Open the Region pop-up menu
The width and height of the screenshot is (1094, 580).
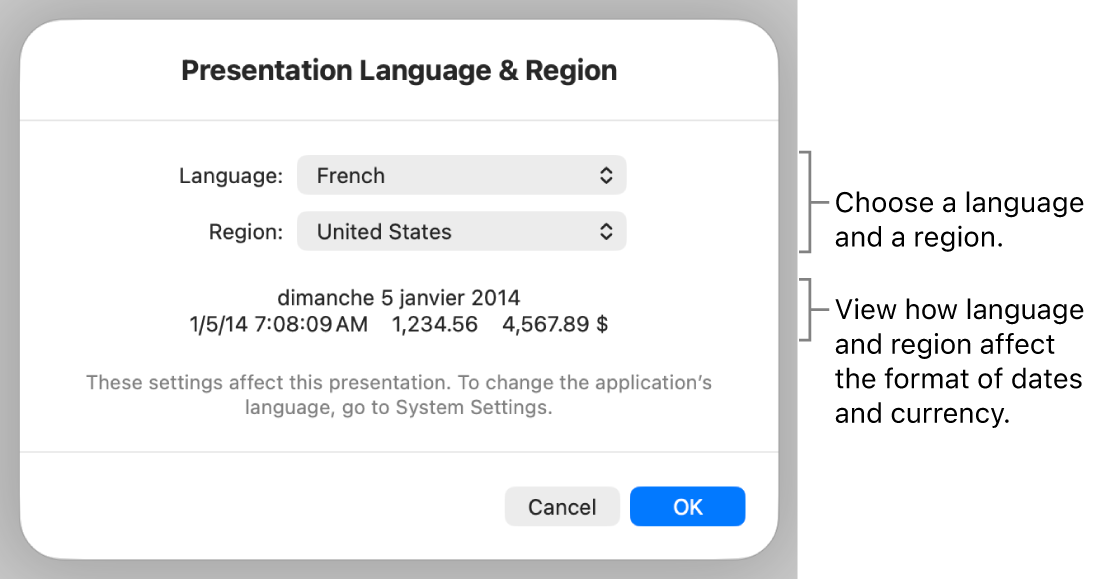461,231
